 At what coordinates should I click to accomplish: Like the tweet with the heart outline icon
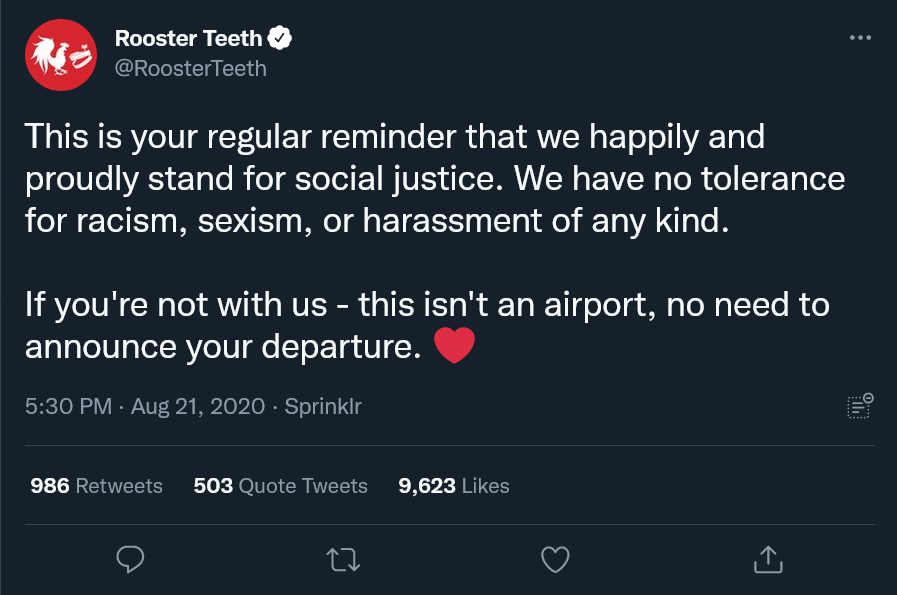tap(555, 560)
